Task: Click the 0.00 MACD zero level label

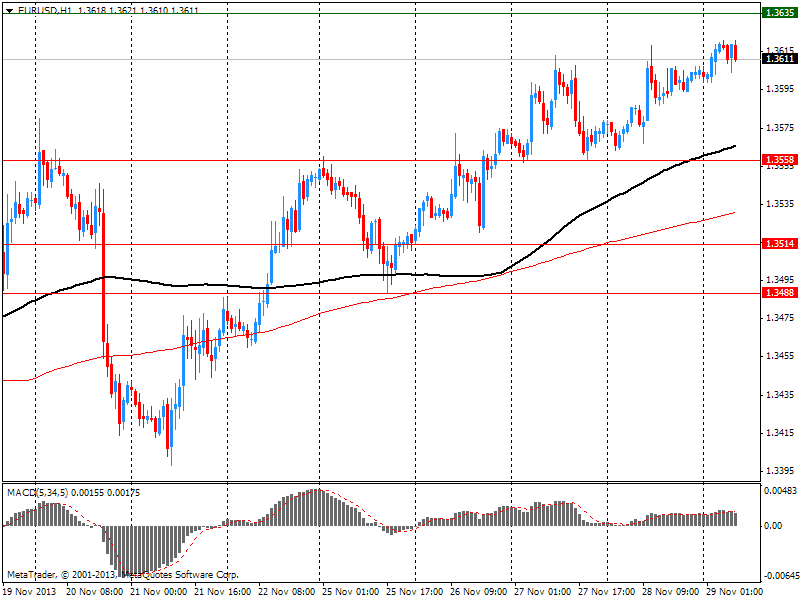Action: coord(774,525)
